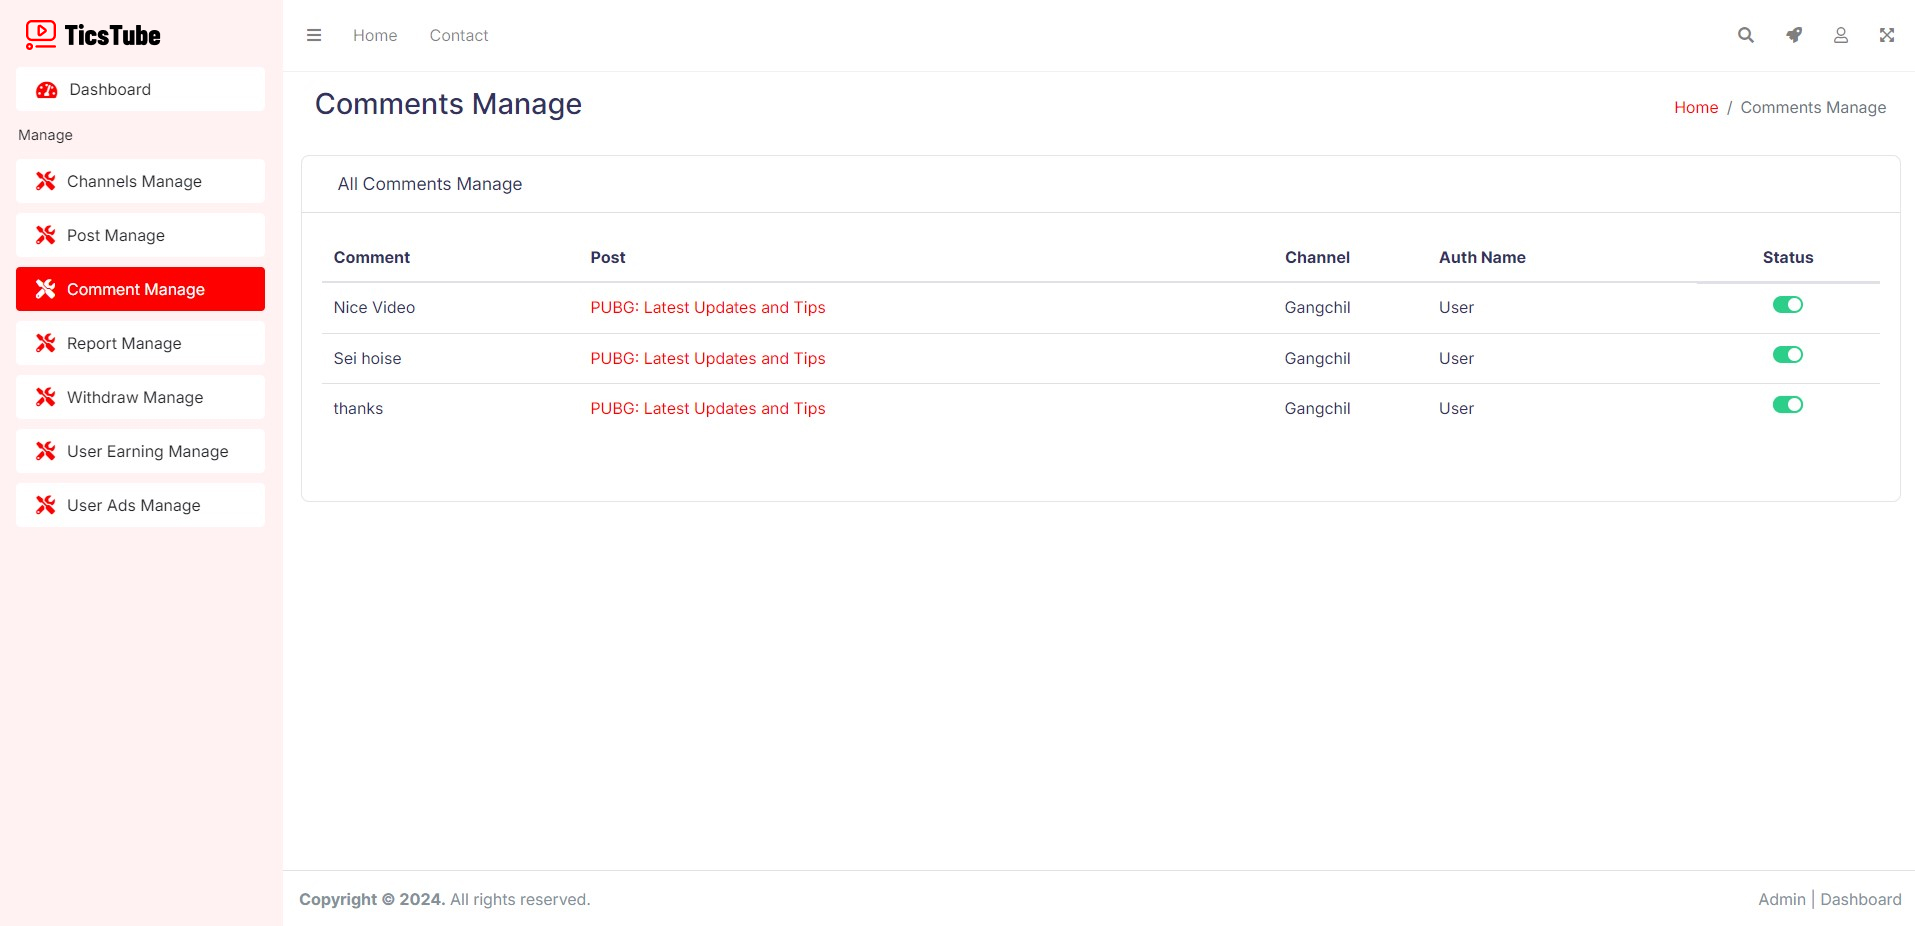
Task: Open the user profile icon
Action: [x=1840, y=35]
